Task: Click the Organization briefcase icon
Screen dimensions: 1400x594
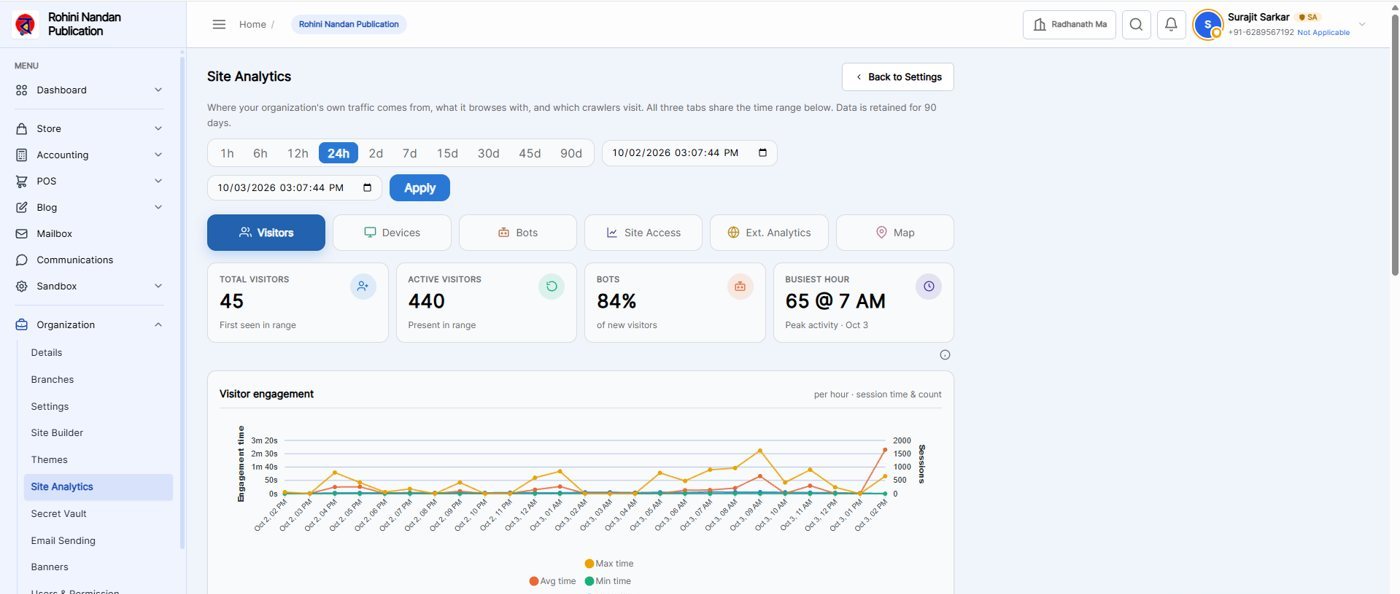Action: click(x=22, y=325)
